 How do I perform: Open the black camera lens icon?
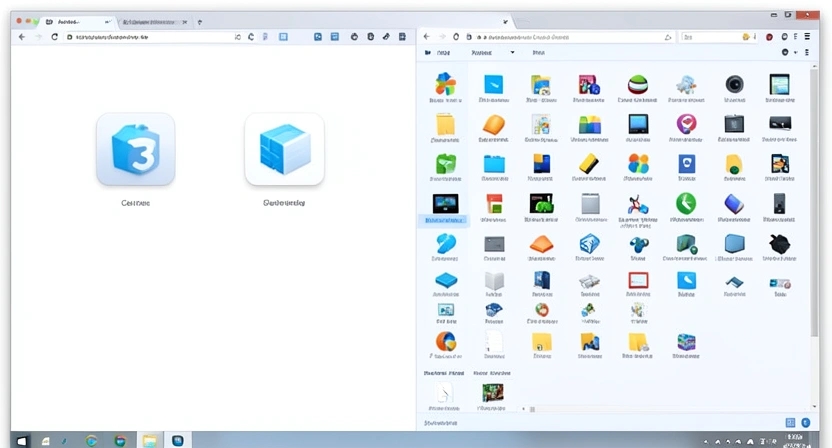(734, 84)
